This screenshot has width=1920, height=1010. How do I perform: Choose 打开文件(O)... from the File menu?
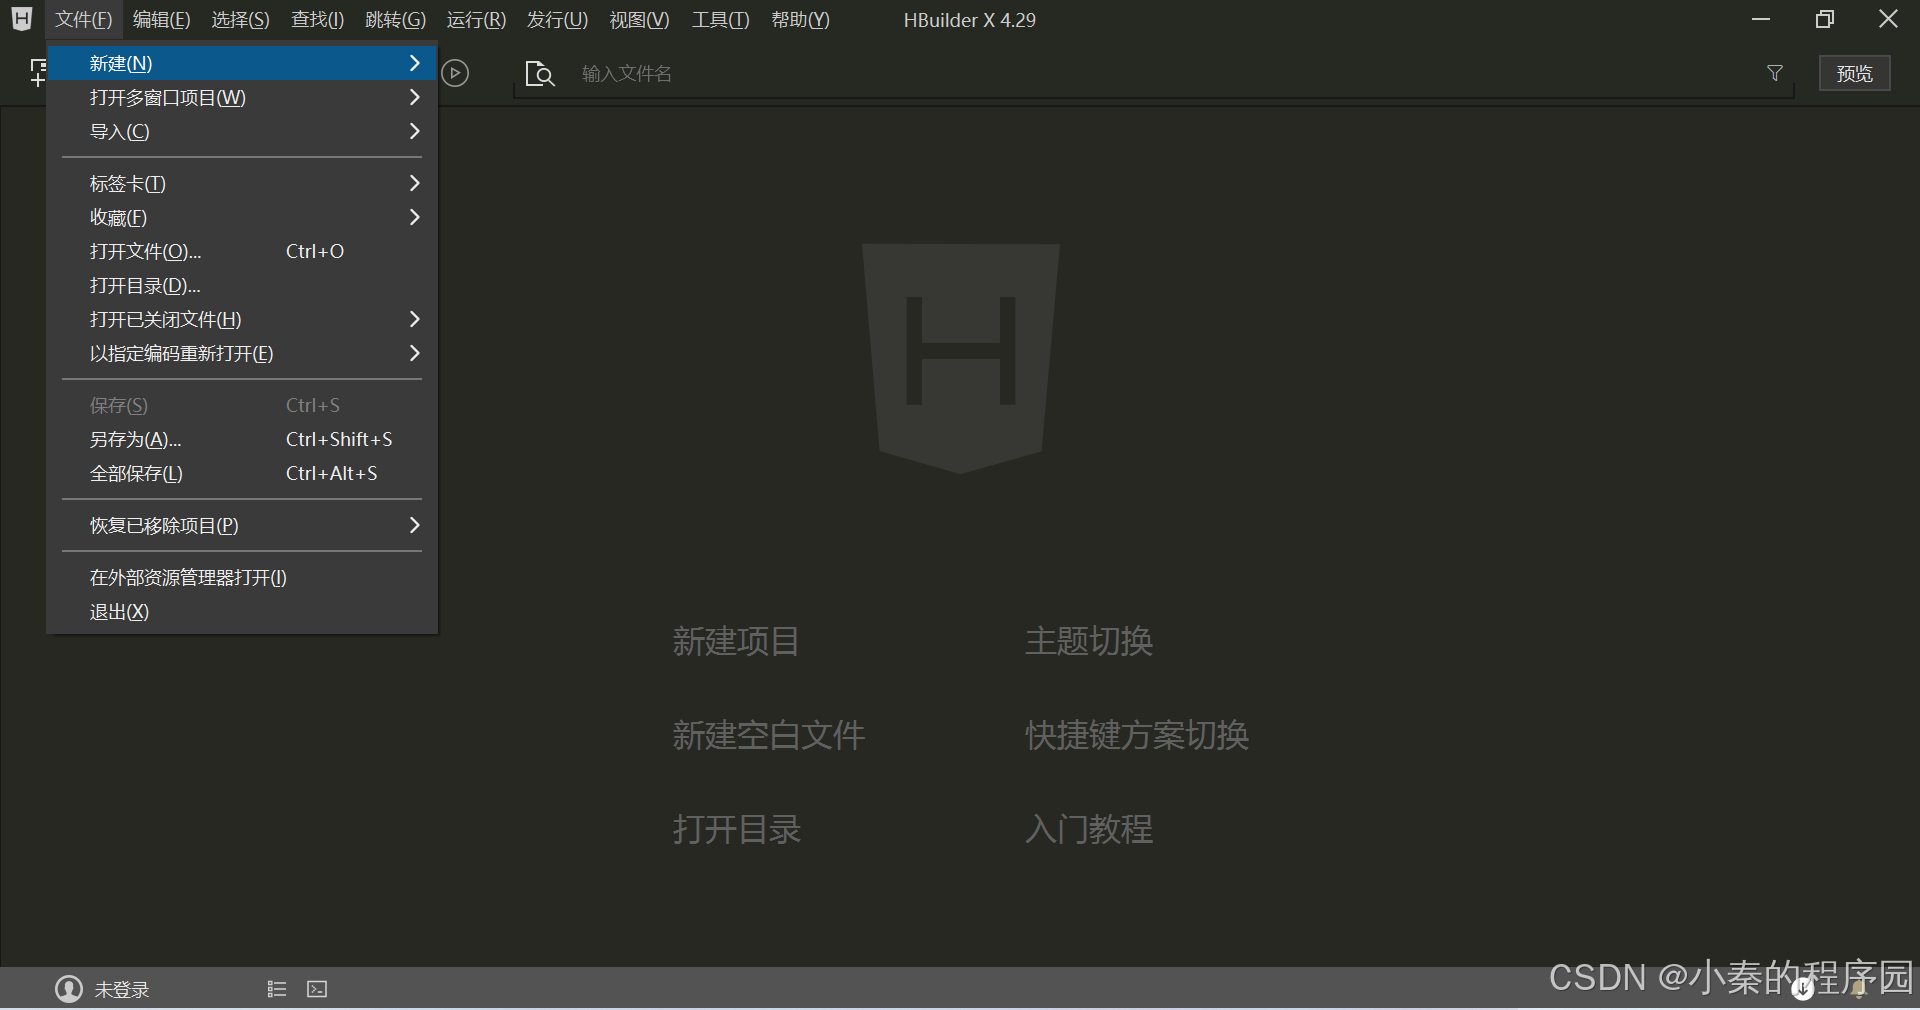[242, 251]
